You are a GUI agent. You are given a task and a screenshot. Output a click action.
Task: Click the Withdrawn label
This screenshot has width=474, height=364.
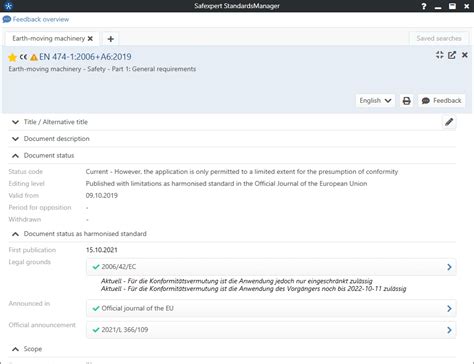(x=25, y=219)
